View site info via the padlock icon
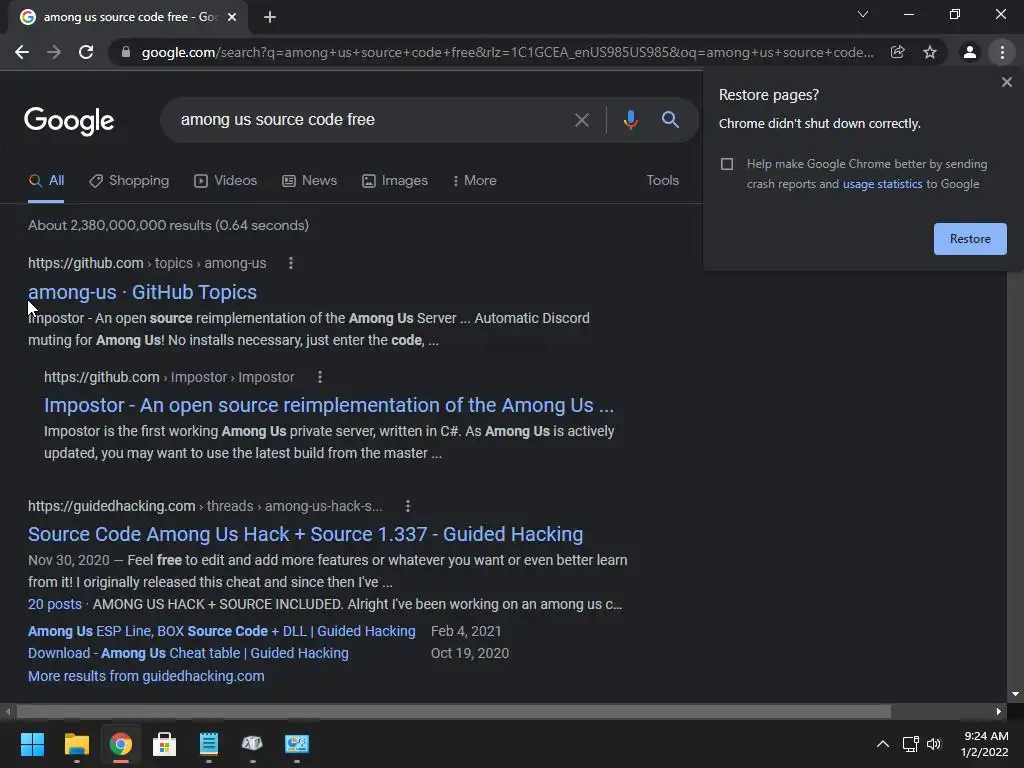 pyautogui.click(x=126, y=52)
